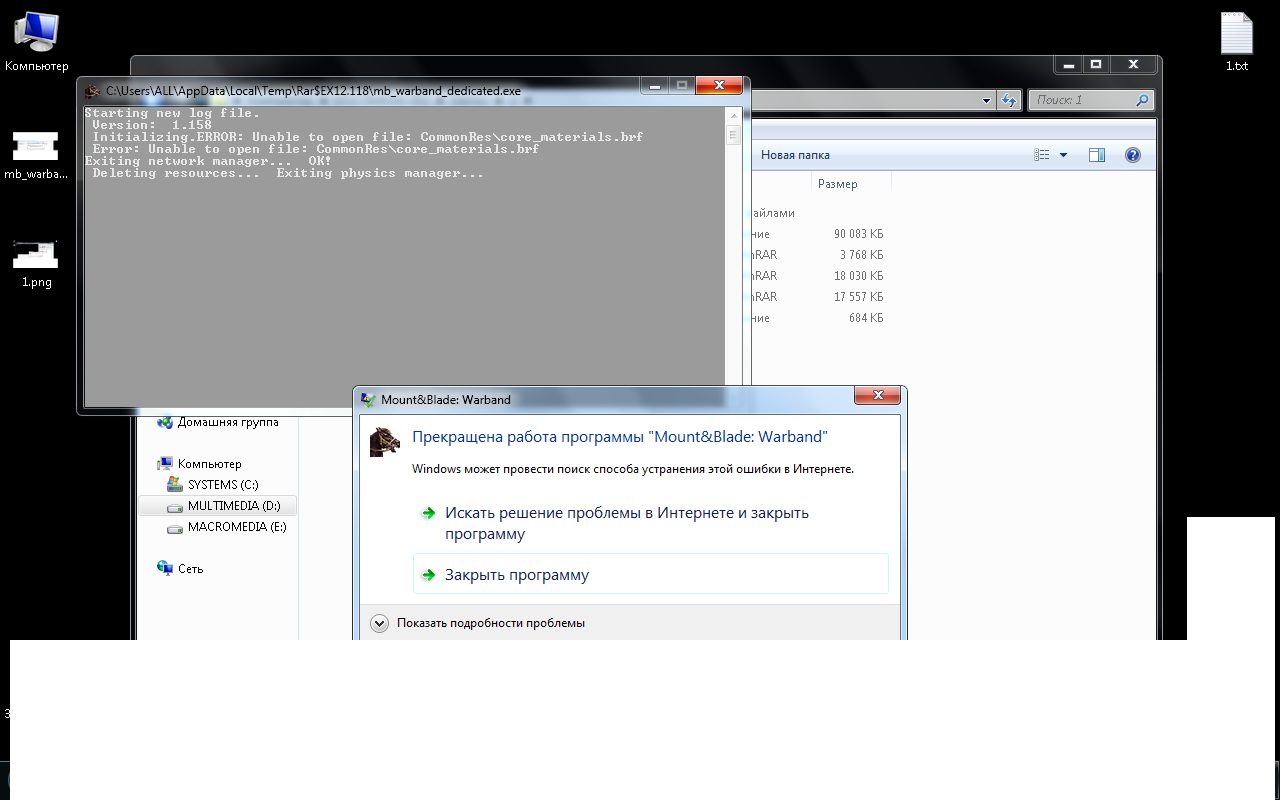
Task: Click Сеть in navigation pane
Action: (x=190, y=569)
